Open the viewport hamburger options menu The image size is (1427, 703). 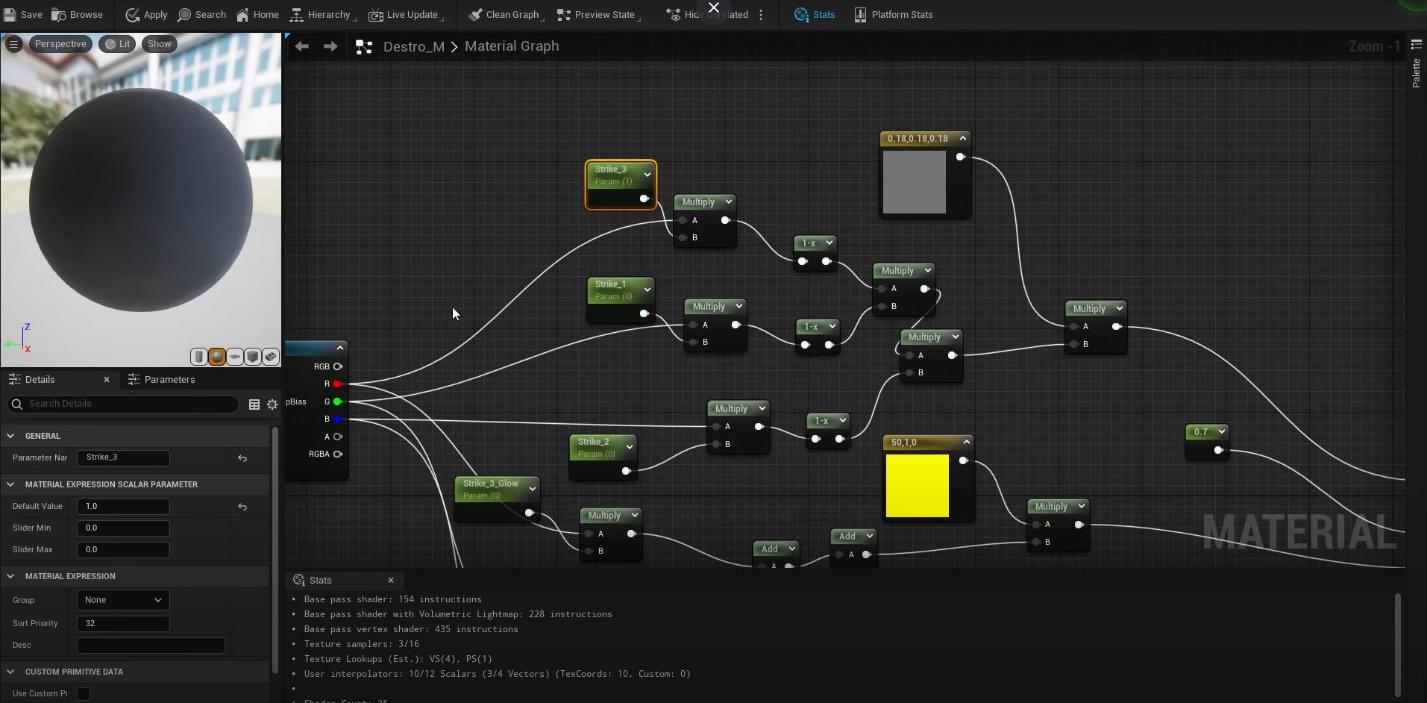pos(14,44)
